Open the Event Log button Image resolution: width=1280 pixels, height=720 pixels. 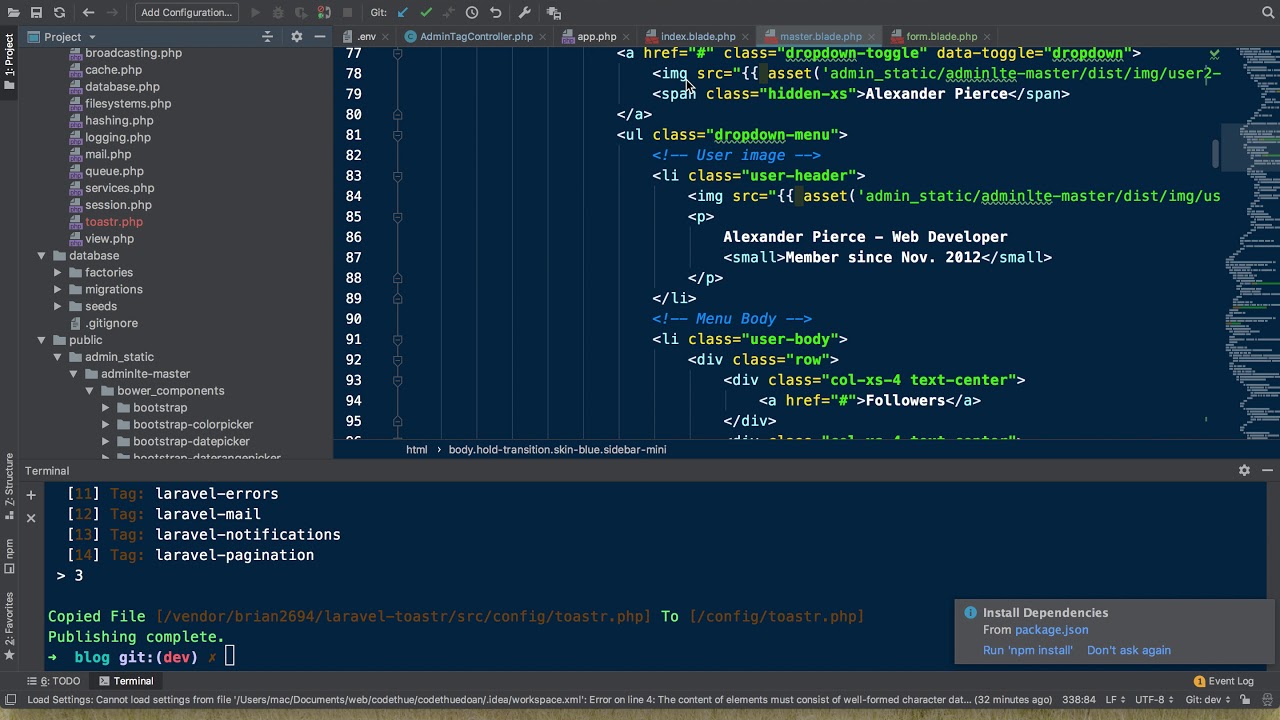(1224, 681)
